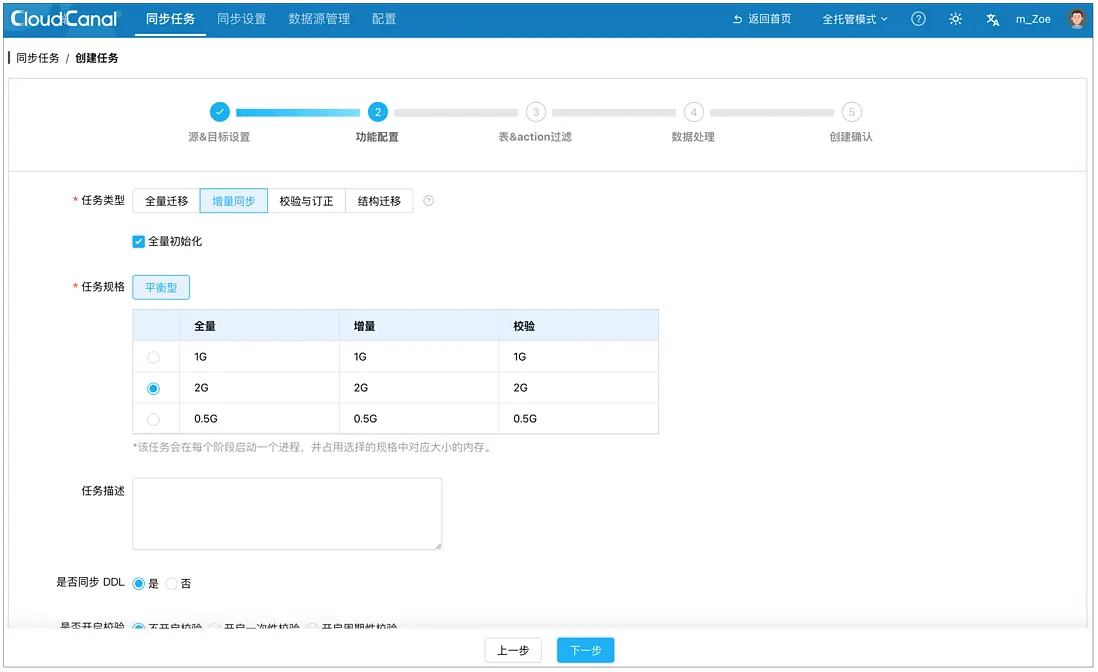The height and width of the screenshot is (672, 1098).
Task: Open the 同步任务 top tab
Action: click(x=170, y=19)
